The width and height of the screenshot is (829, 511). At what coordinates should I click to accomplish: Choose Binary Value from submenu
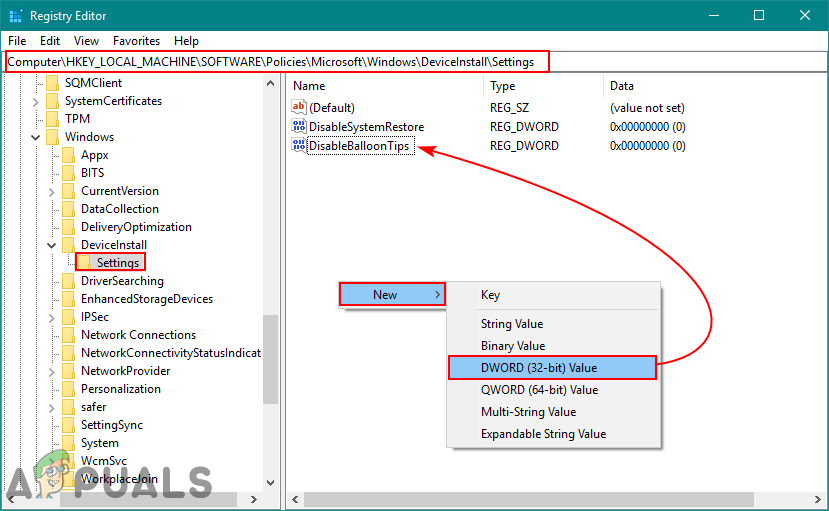[554, 346]
